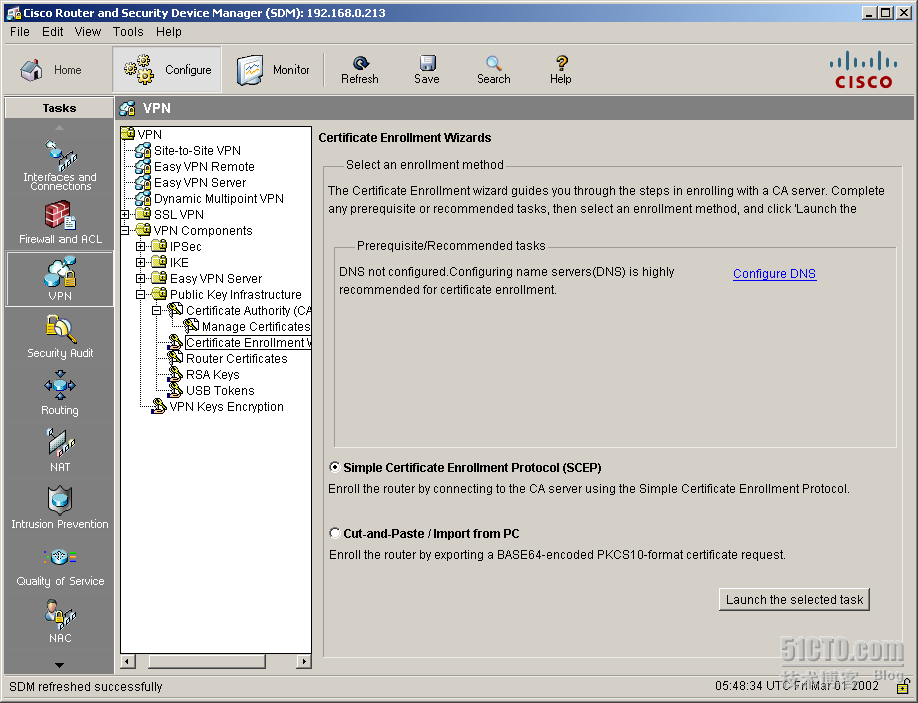Select Site-to-Site VPN tree node

[197, 150]
